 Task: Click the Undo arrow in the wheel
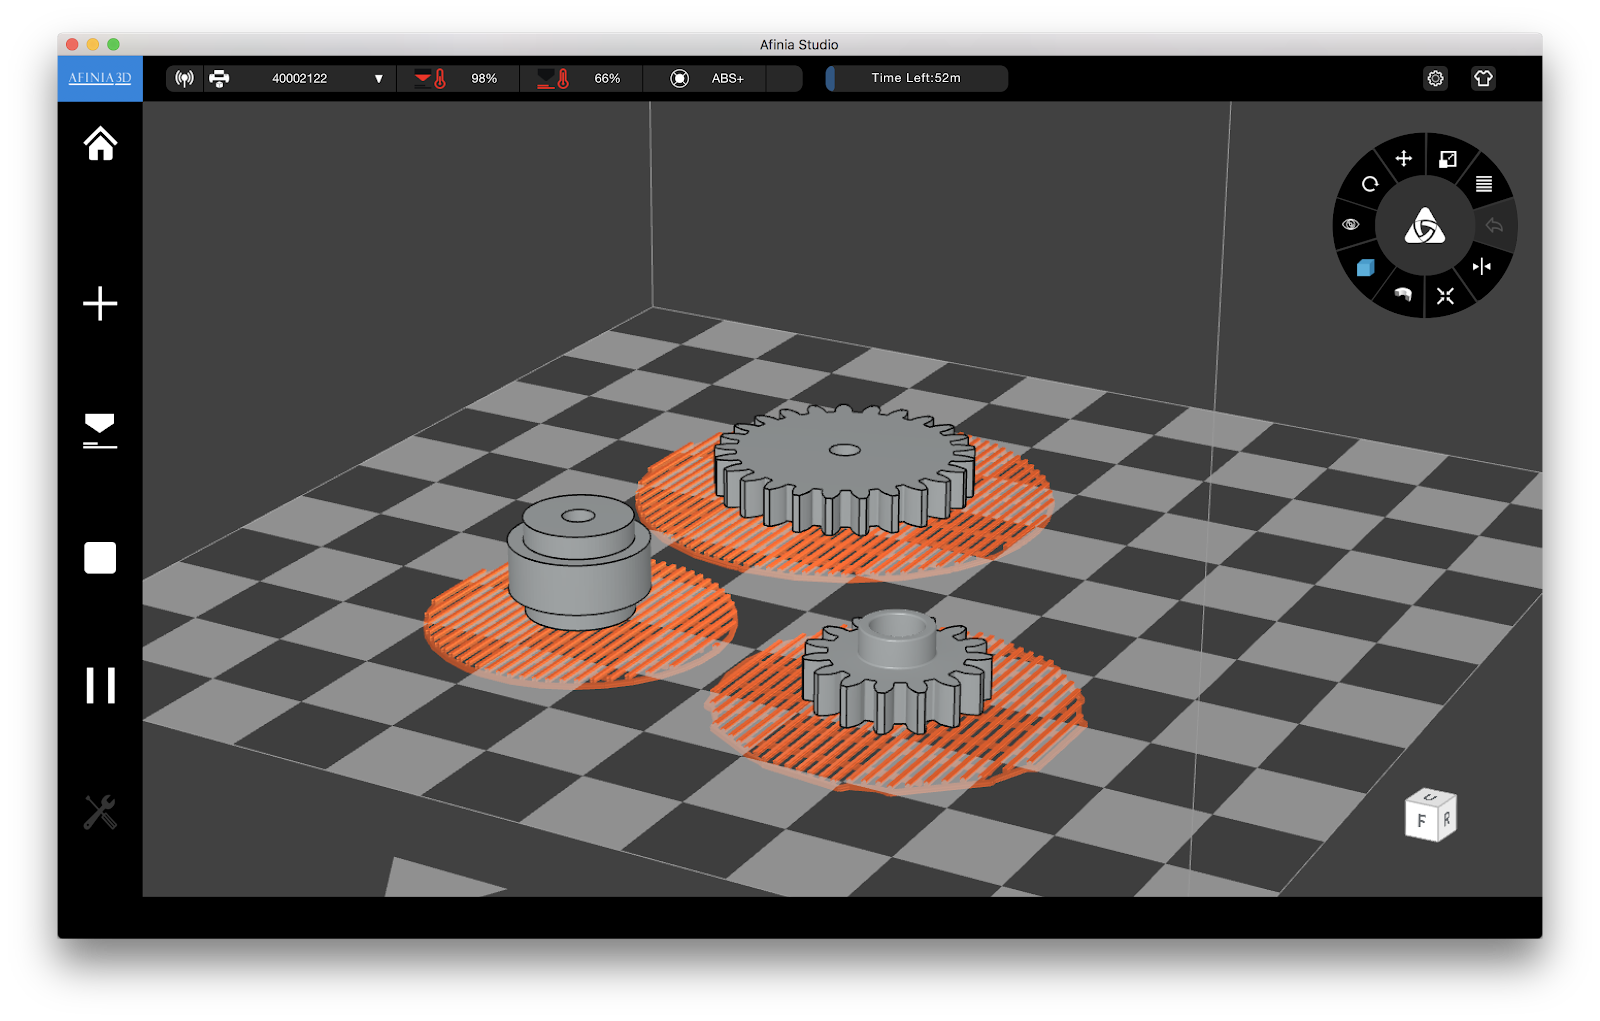pos(1495,225)
